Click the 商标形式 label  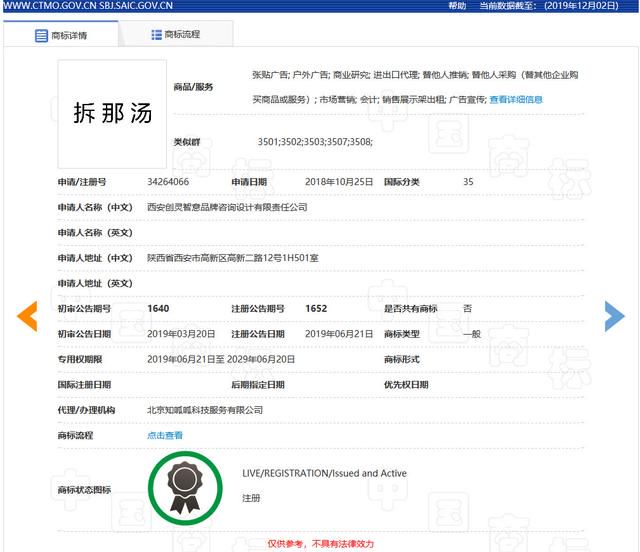(x=402, y=359)
